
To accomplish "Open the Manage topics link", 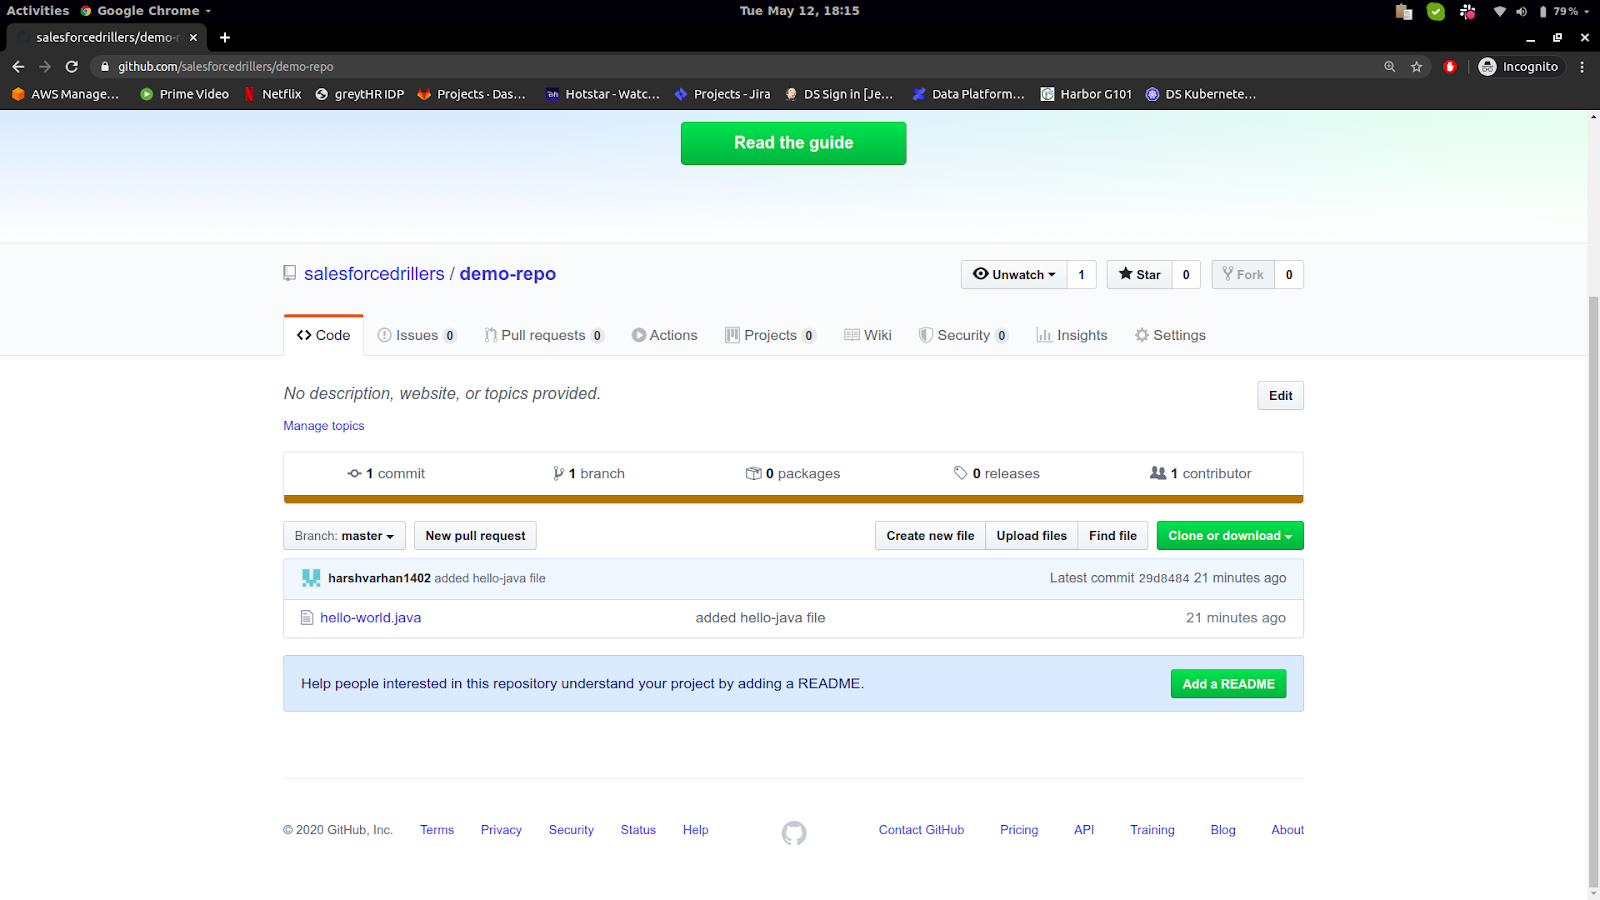I will [x=324, y=426].
